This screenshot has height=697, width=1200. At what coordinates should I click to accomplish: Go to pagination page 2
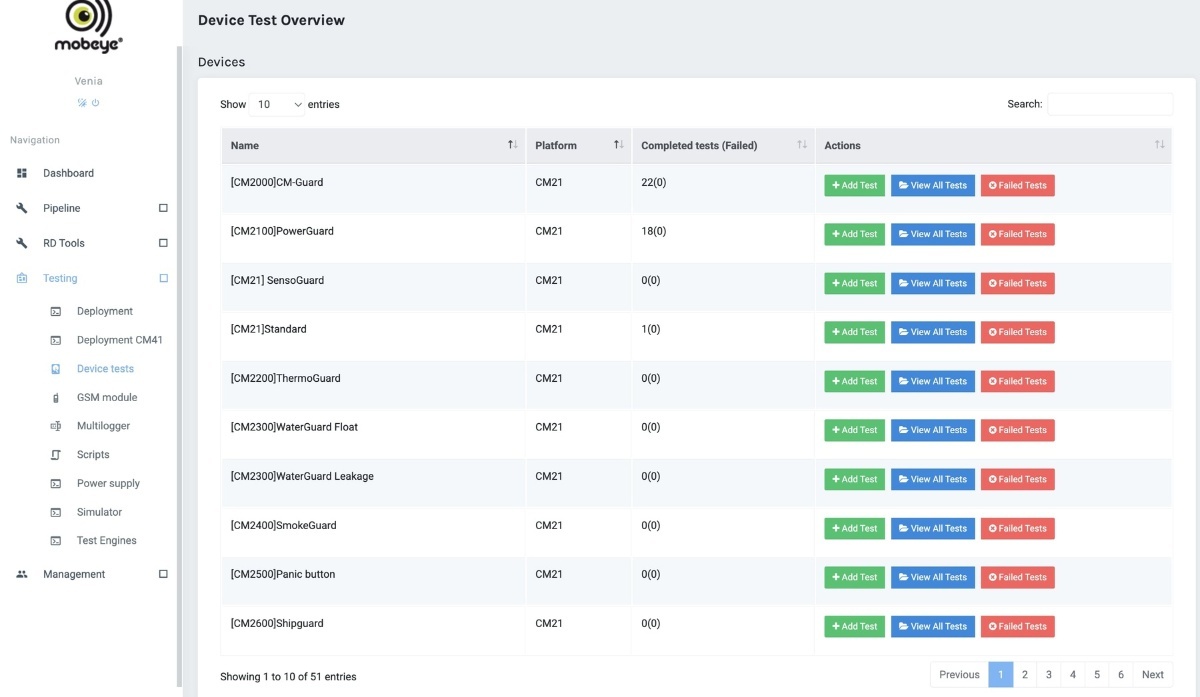point(1025,674)
